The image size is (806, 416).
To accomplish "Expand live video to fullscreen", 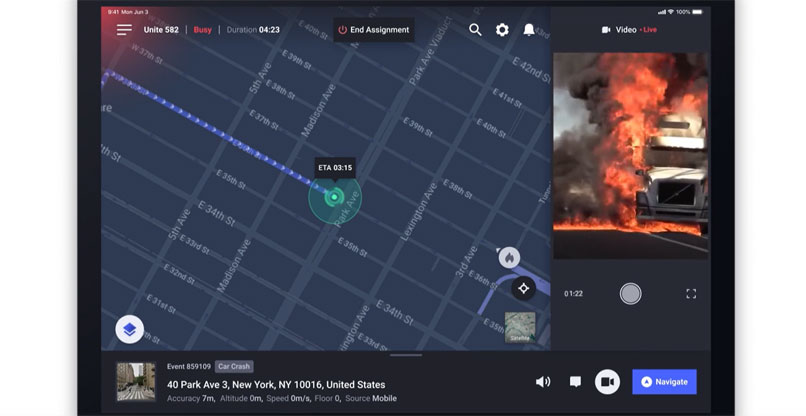I will pyautogui.click(x=691, y=294).
